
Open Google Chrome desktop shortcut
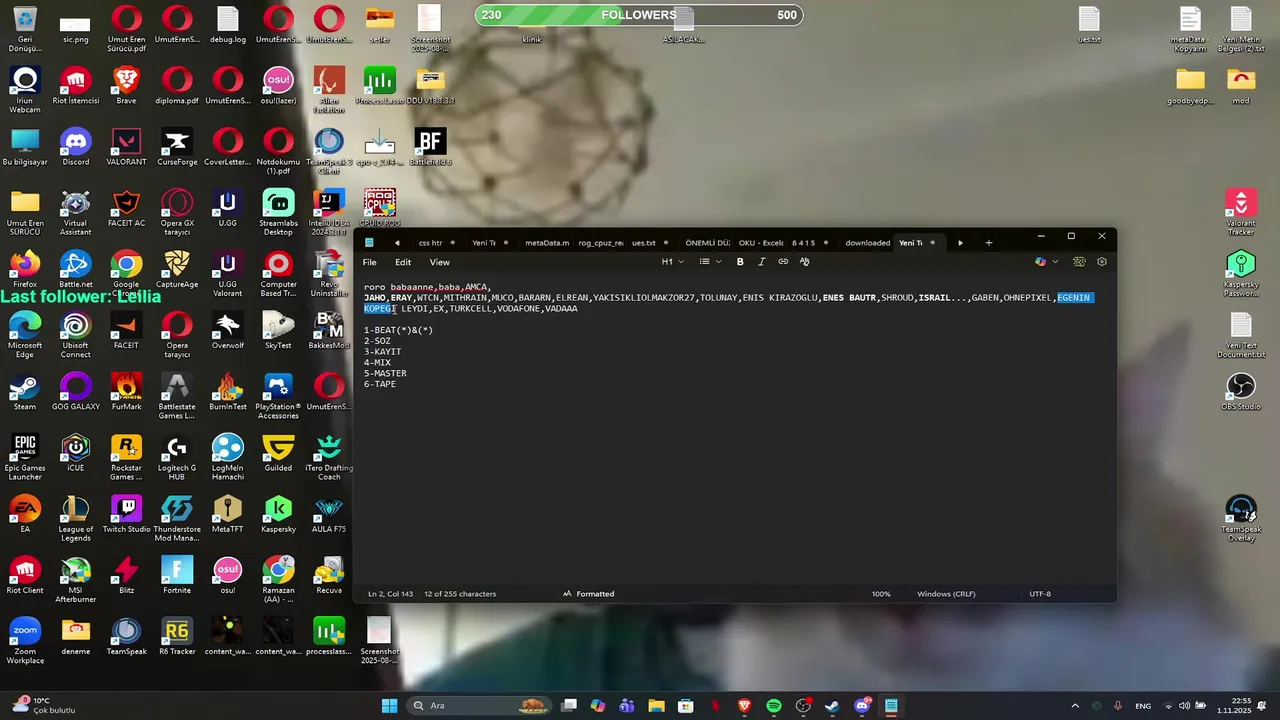pos(126,274)
